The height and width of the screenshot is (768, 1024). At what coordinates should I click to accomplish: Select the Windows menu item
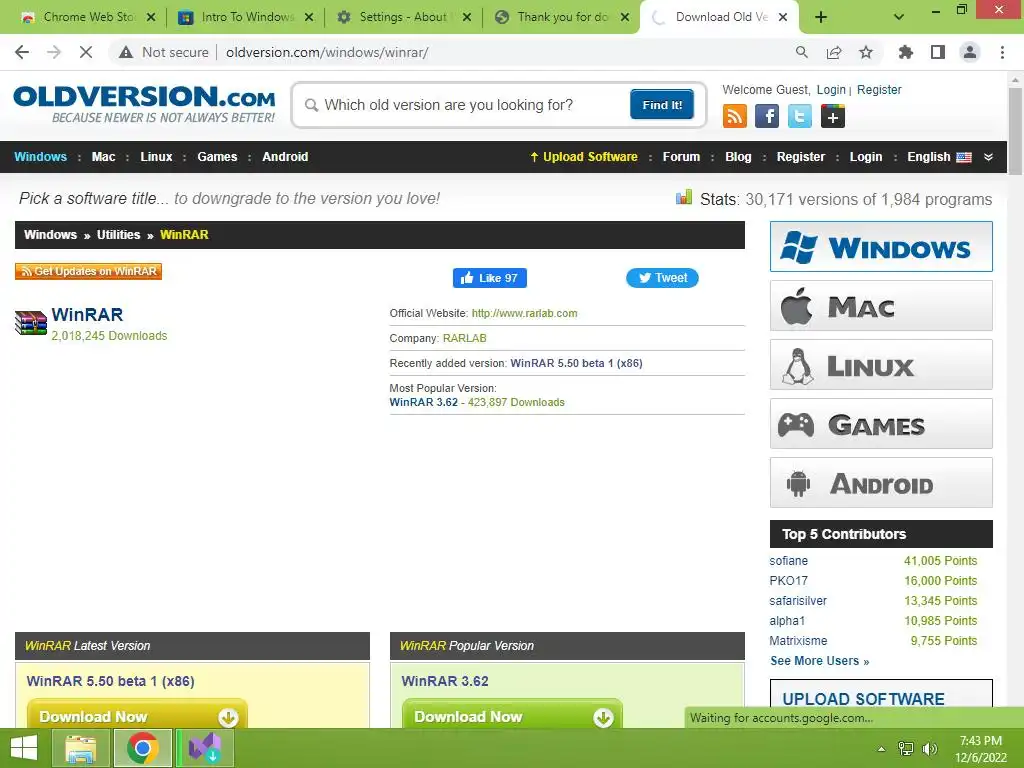40,157
